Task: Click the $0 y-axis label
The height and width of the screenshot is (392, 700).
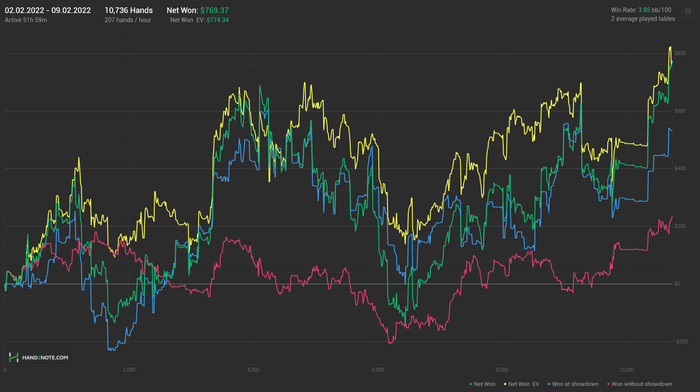Action: point(677,284)
